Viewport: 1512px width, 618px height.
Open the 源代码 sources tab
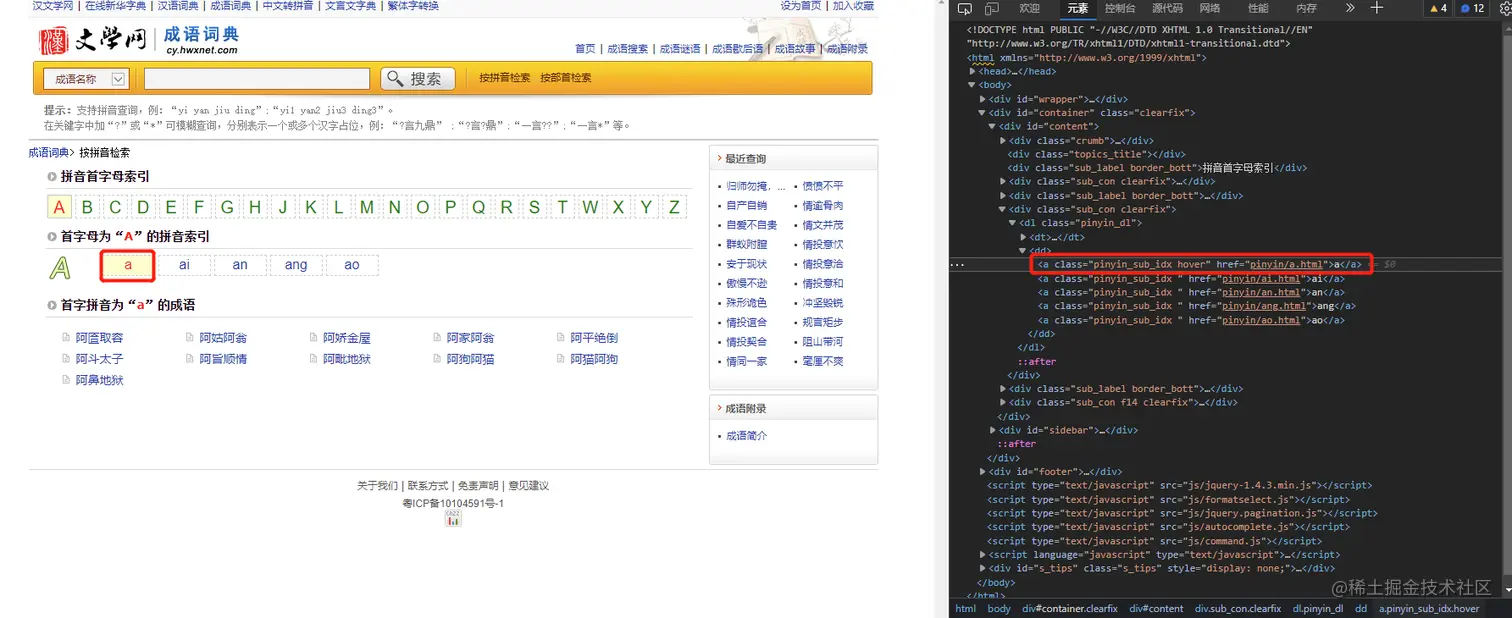tap(1168, 8)
